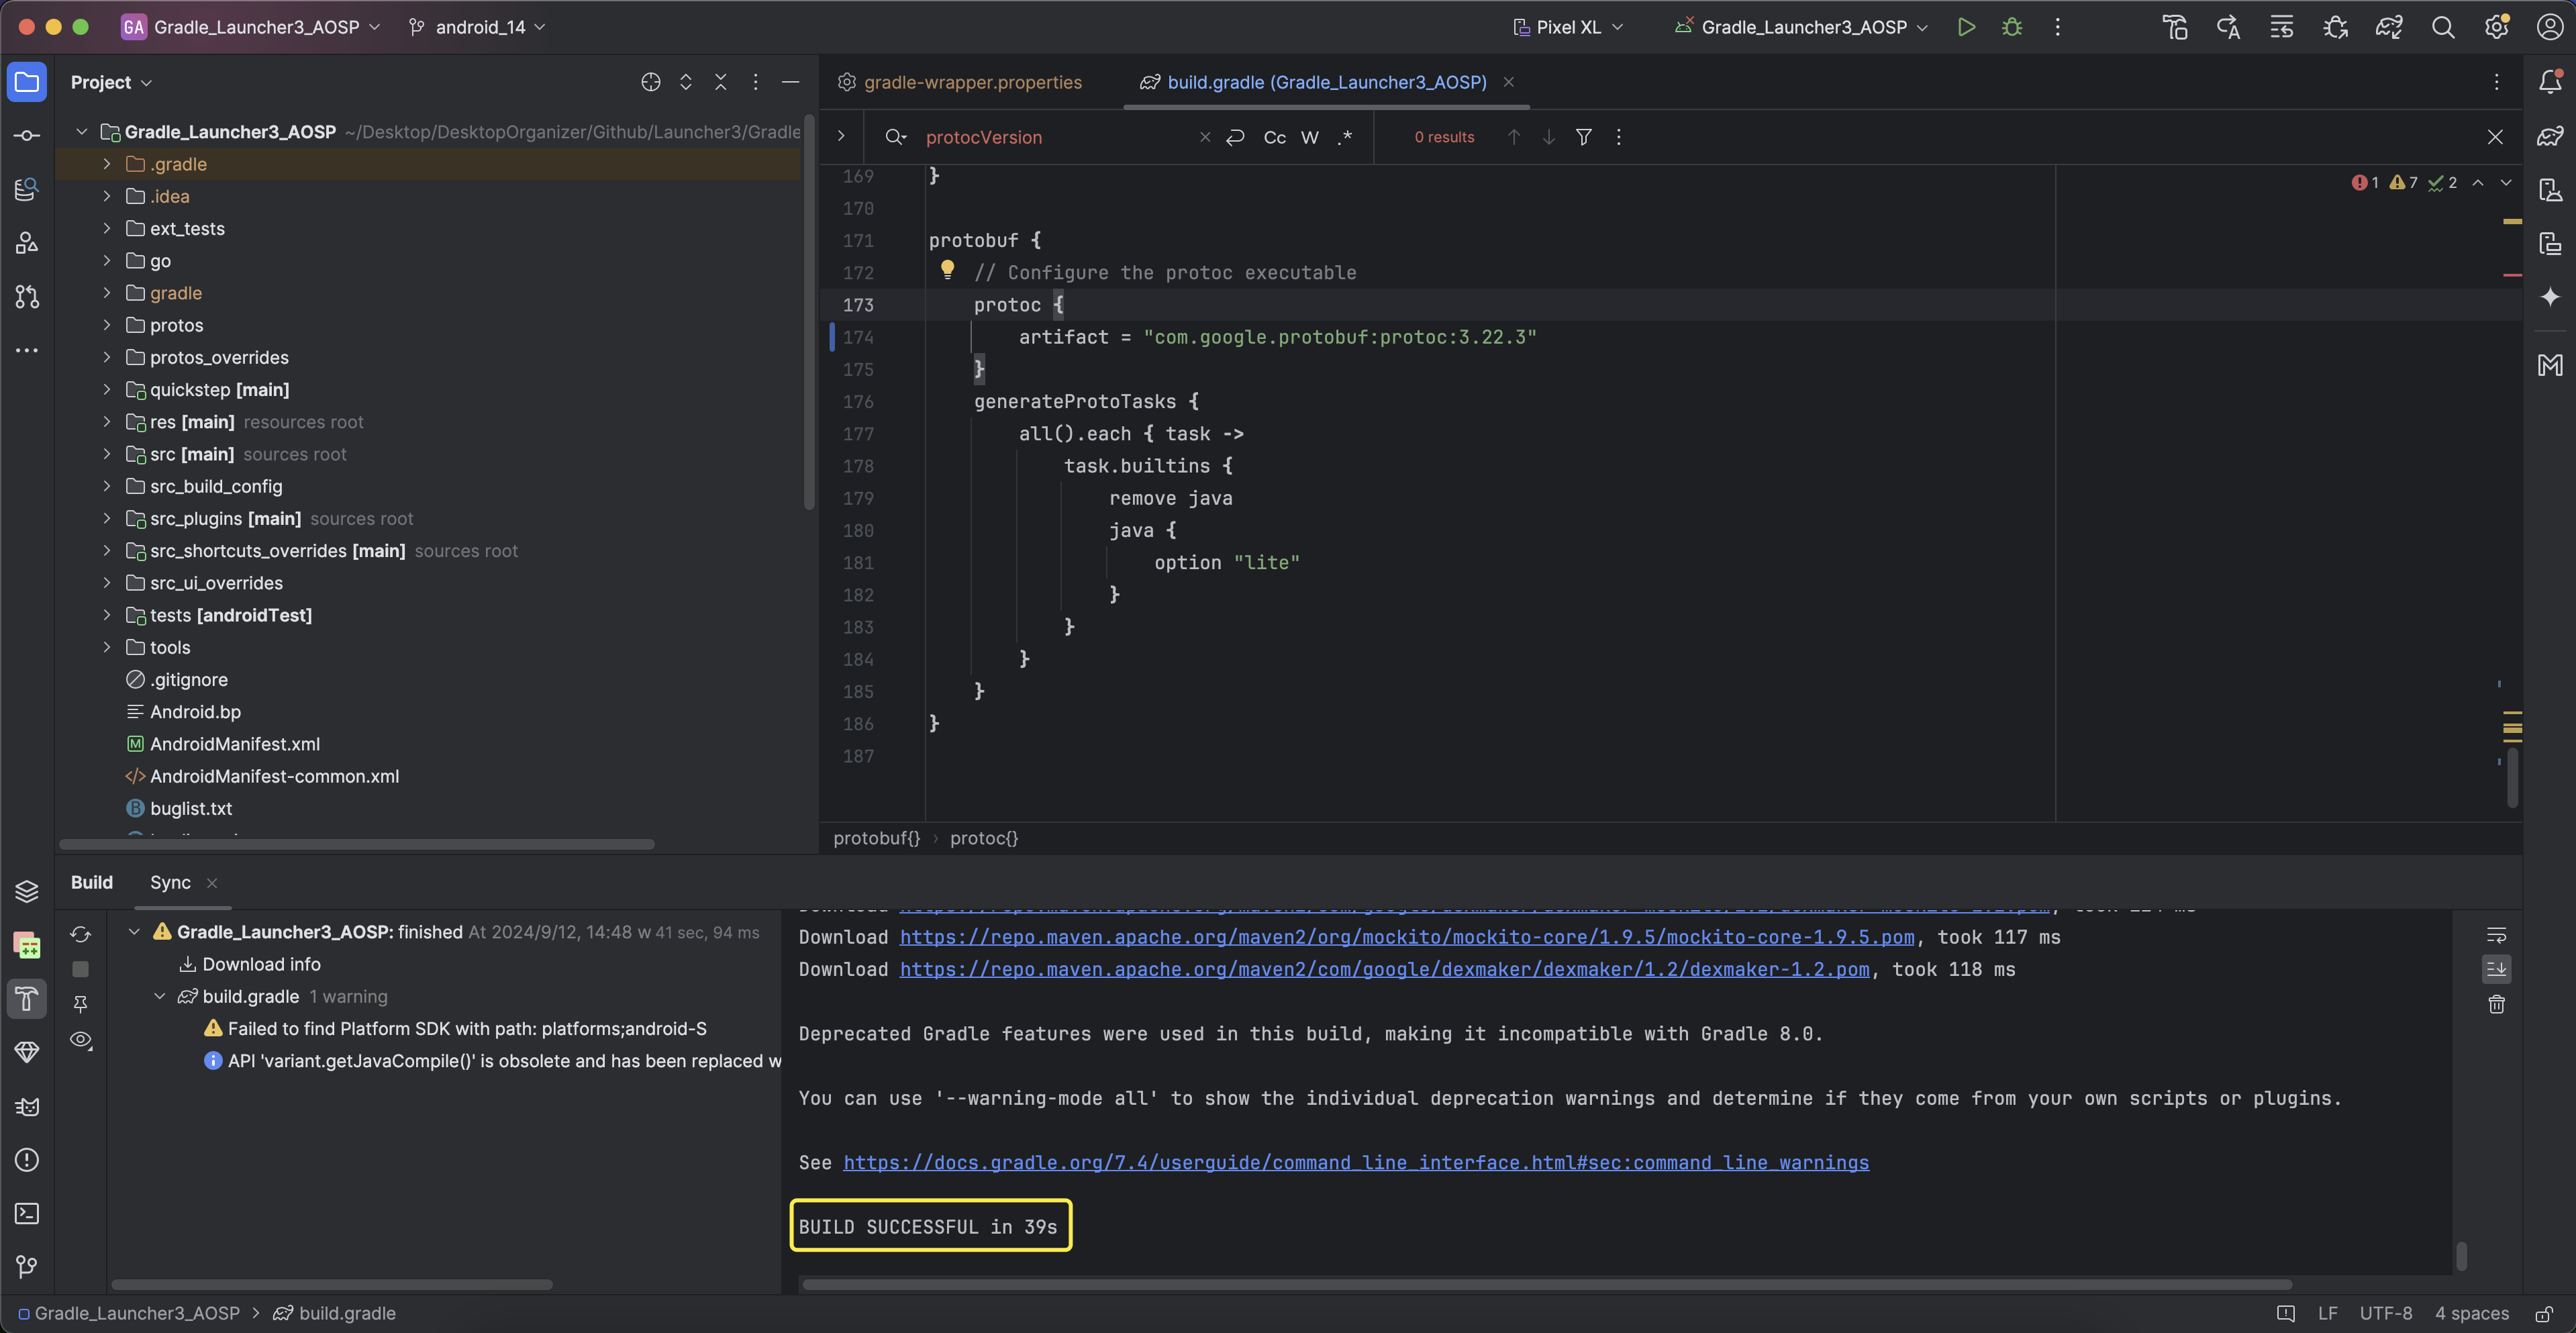
Task: Open the Problems tool window
Action: click(x=27, y=1159)
